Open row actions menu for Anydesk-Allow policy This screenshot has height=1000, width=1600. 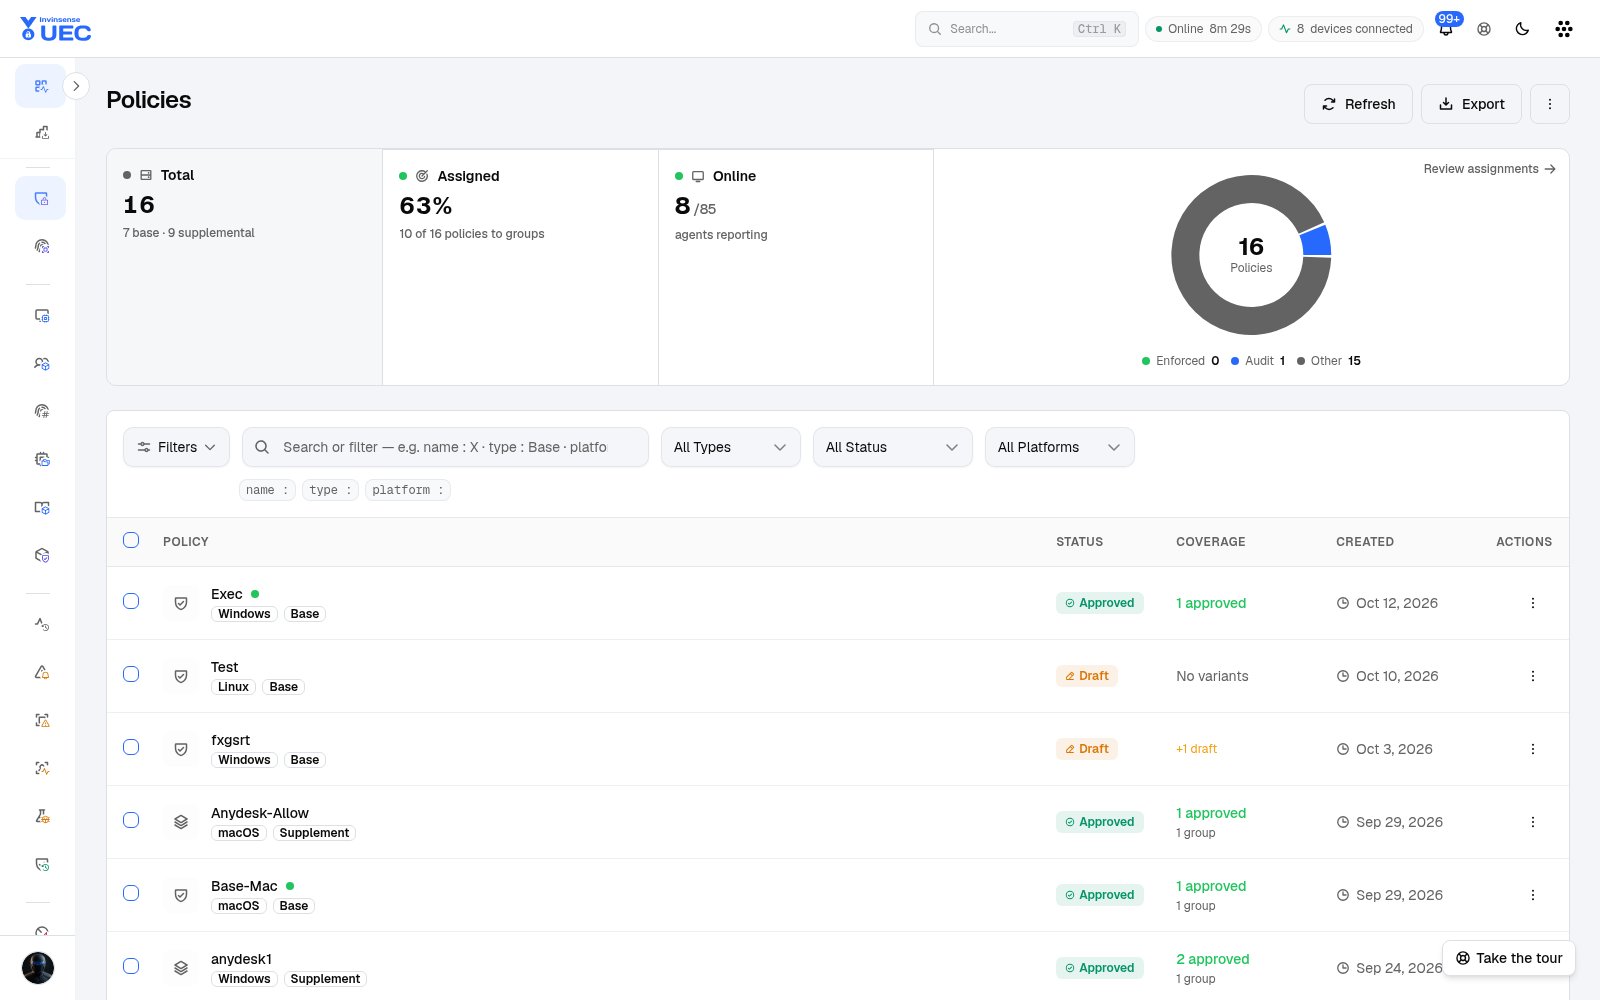point(1532,822)
